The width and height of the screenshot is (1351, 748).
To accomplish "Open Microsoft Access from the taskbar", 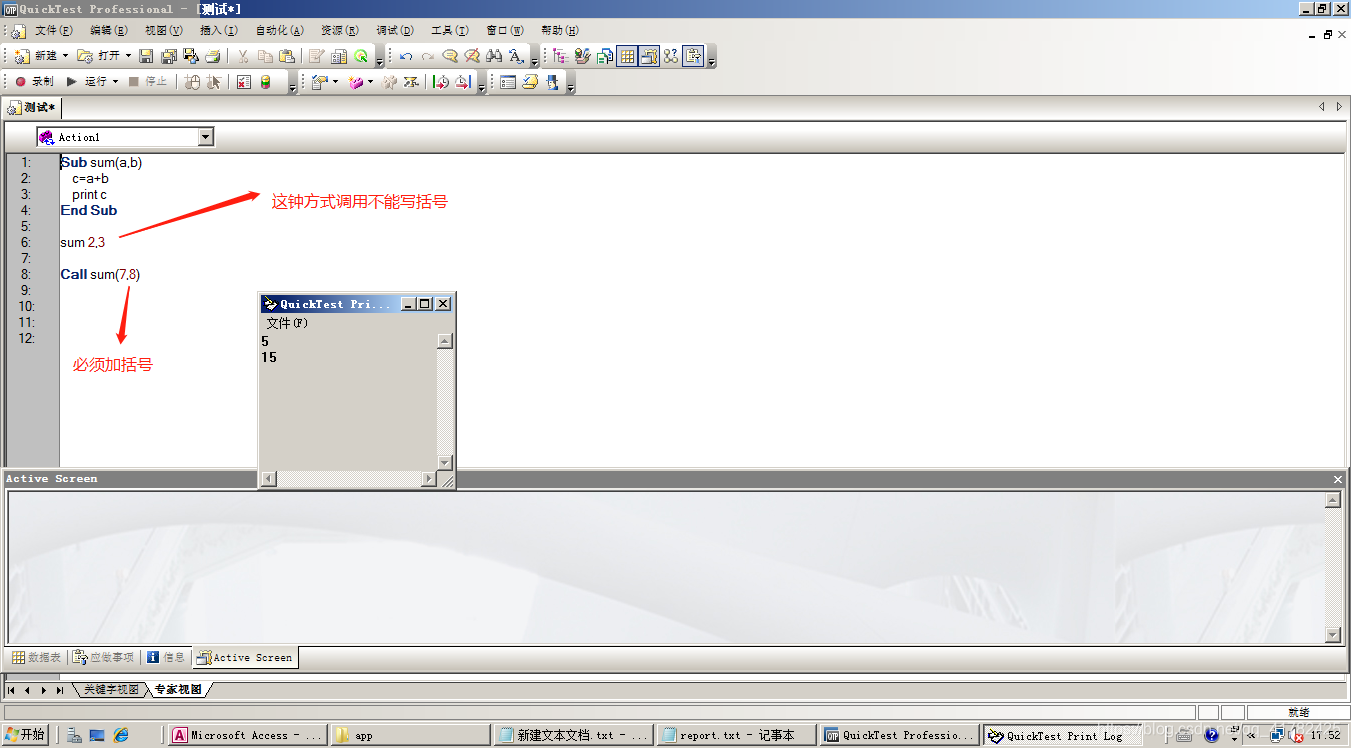I will (246, 735).
